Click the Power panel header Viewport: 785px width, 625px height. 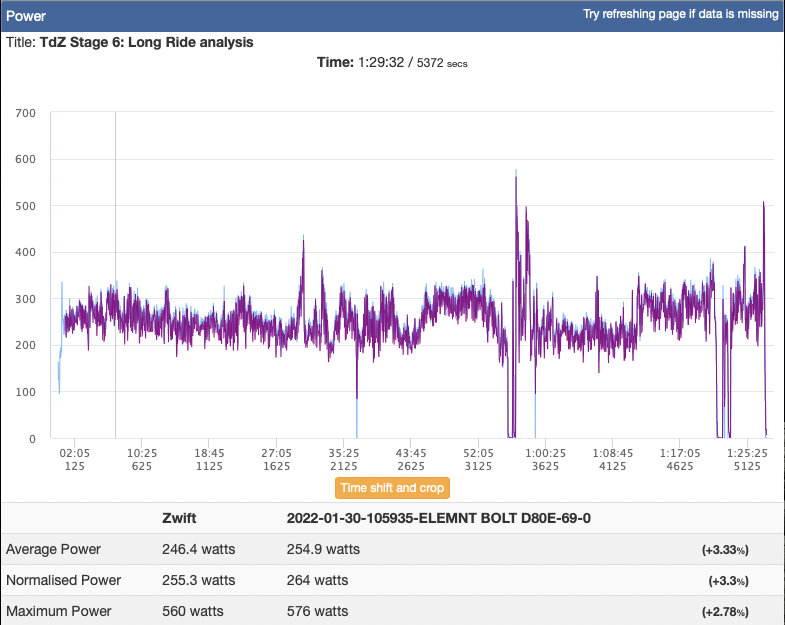(27, 16)
